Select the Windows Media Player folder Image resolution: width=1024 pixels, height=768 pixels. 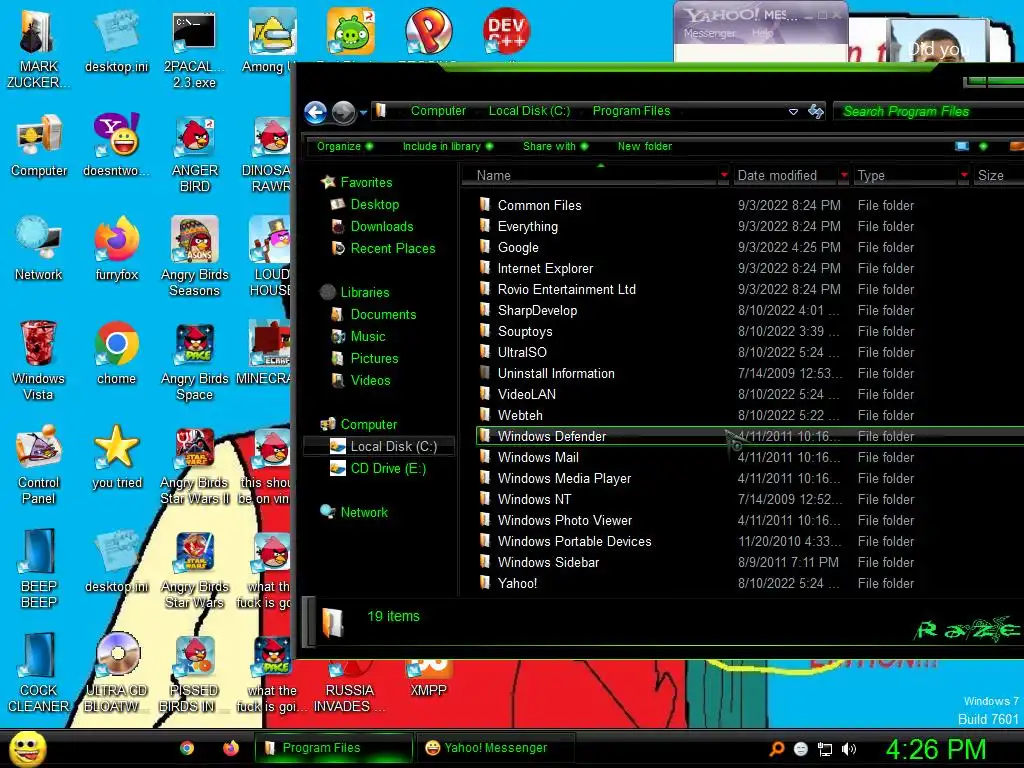[x=564, y=479]
